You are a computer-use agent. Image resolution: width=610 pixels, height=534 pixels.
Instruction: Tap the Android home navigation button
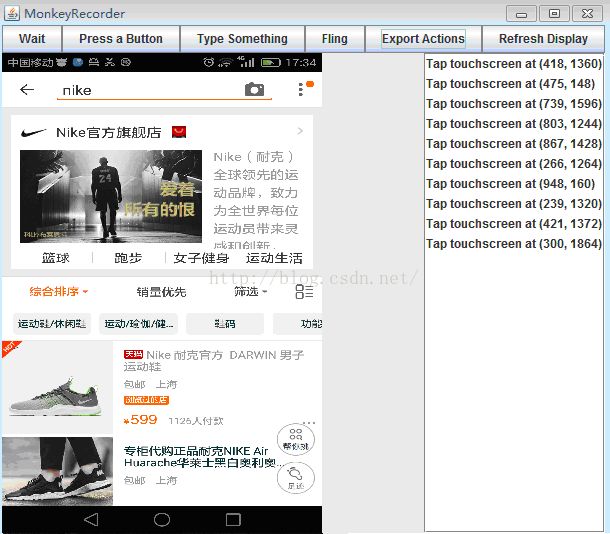tap(162, 520)
